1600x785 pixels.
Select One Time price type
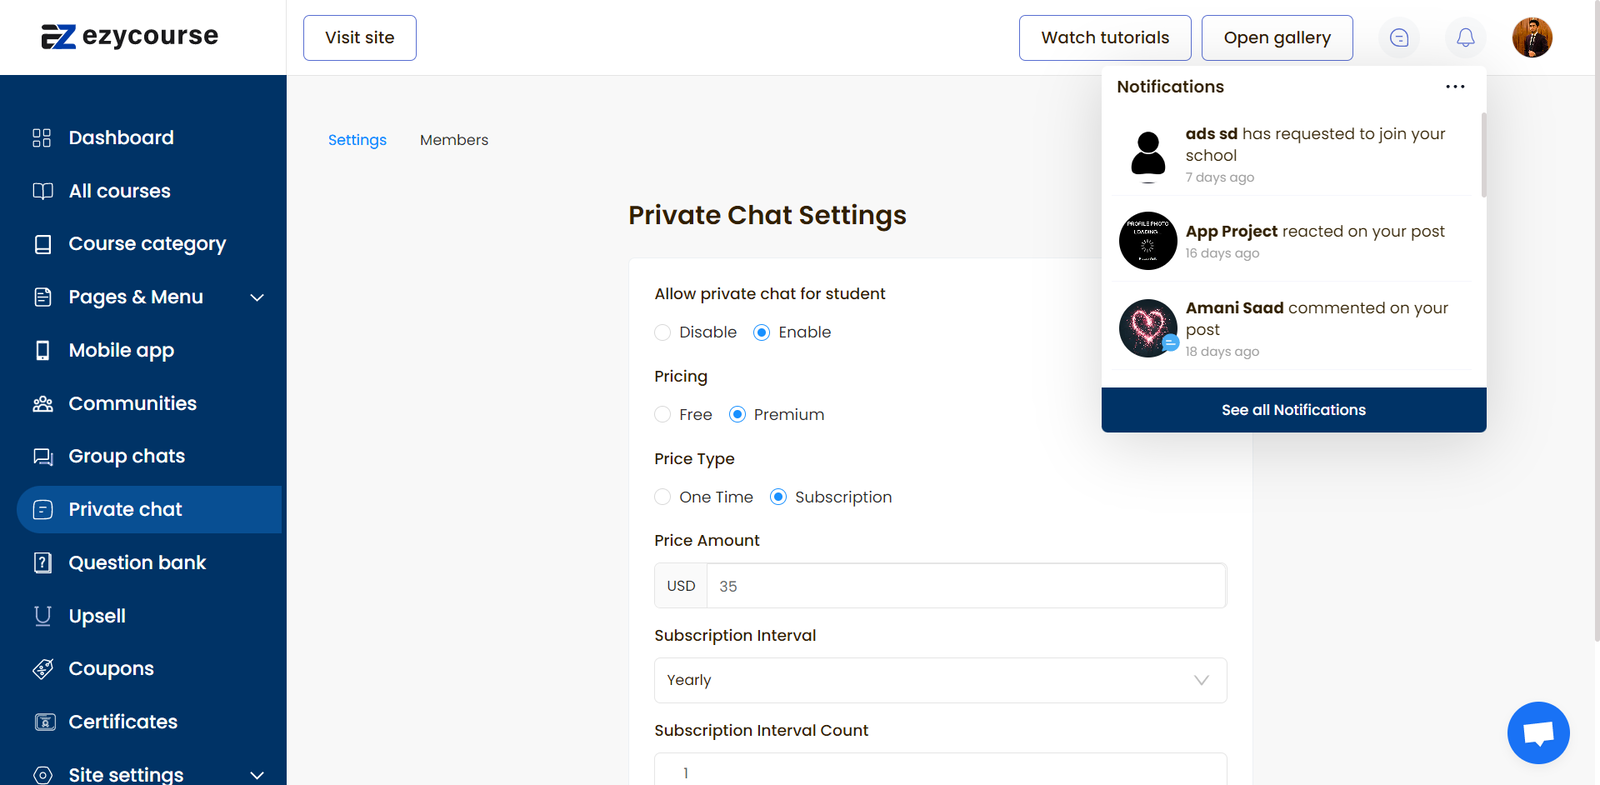[663, 497]
